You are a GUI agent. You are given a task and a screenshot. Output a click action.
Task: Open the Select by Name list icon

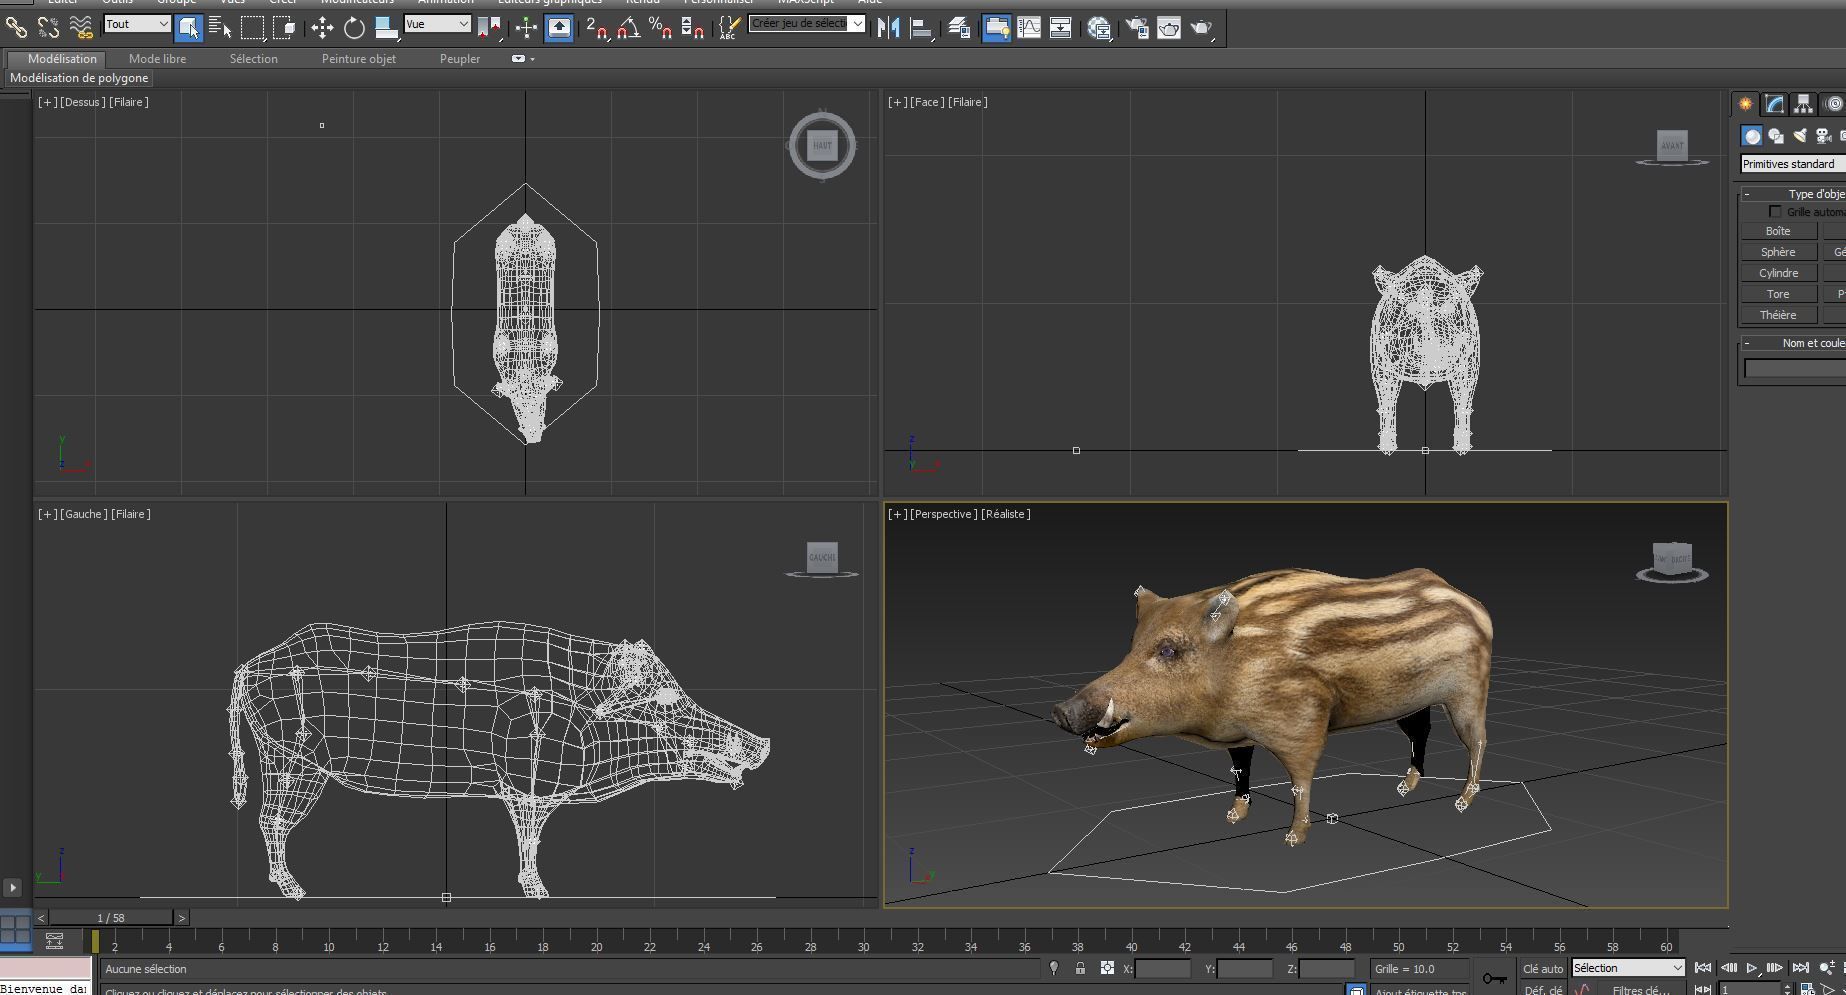coord(220,28)
